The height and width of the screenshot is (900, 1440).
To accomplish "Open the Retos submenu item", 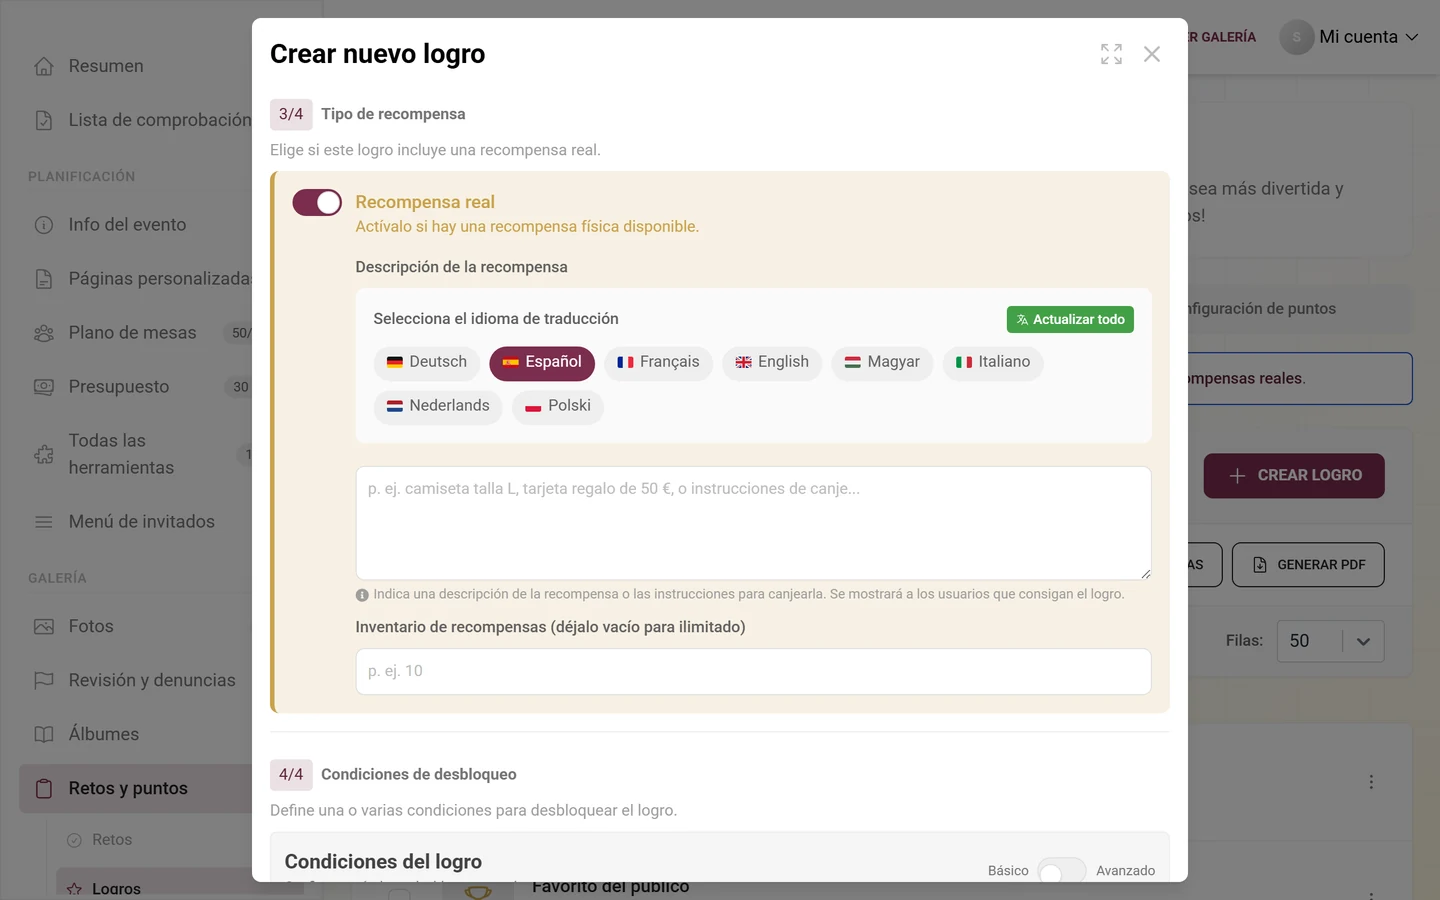I will 112,840.
